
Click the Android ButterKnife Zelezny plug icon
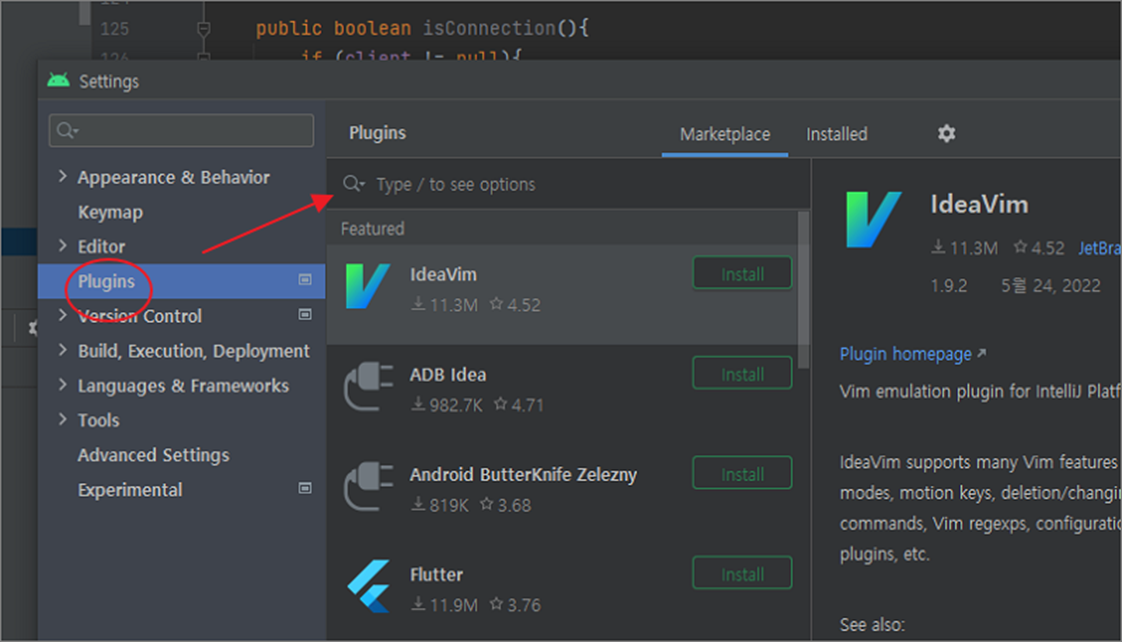point(368,487)
